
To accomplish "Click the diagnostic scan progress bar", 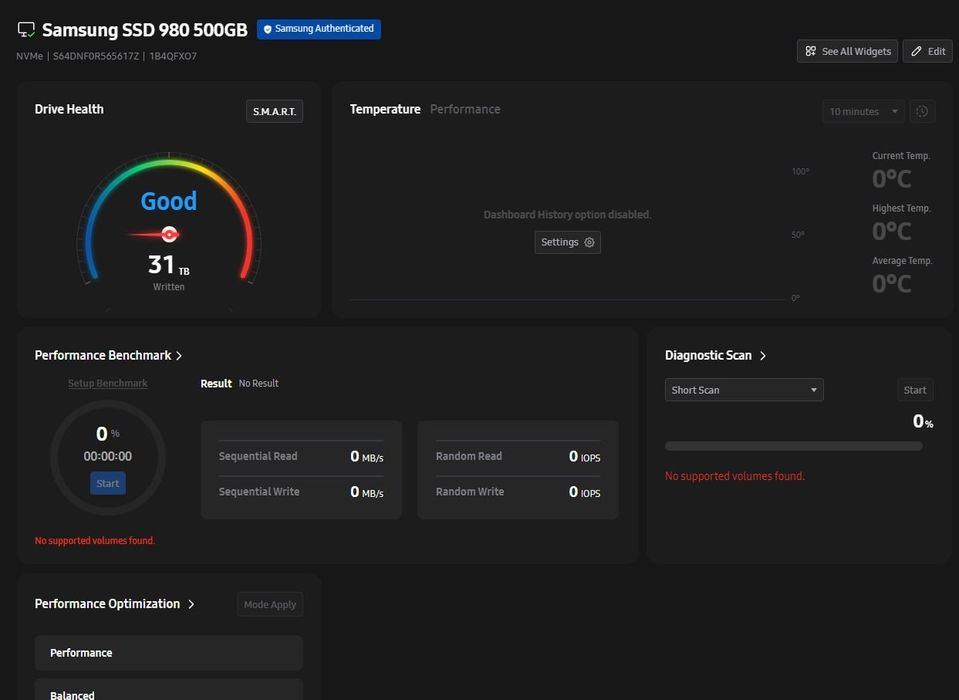I will coord(794,446).
